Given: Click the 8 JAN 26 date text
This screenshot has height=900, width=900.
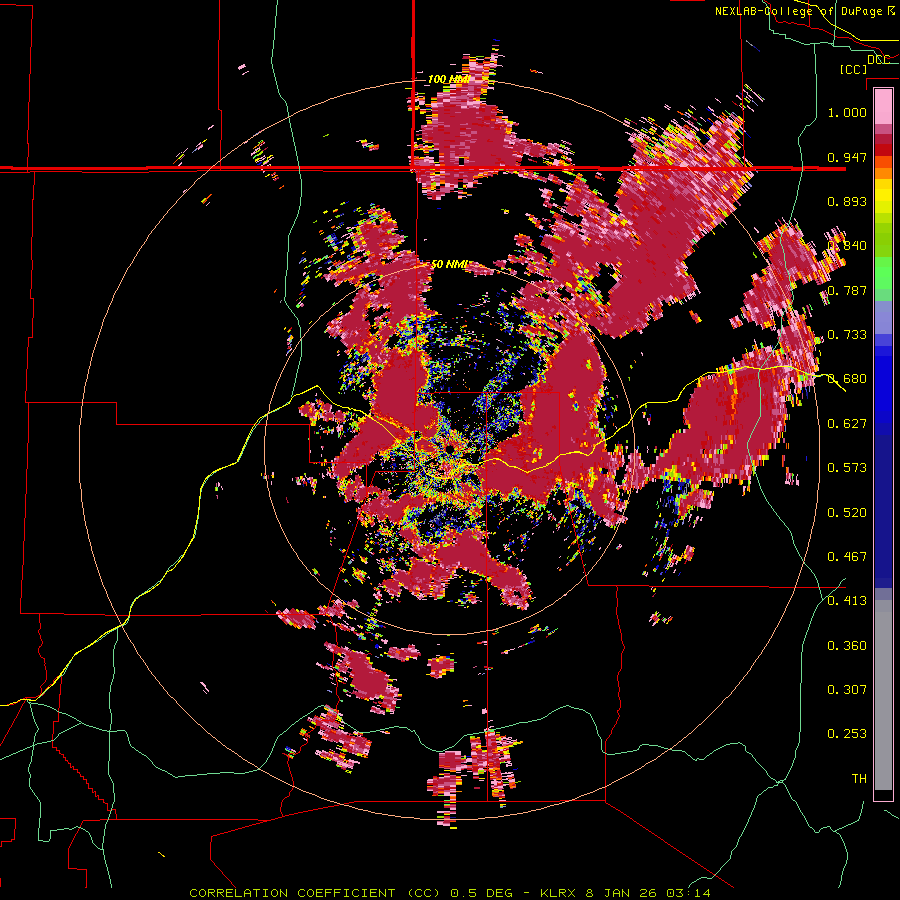Looking at the screenshot, I should [x=621, y=893].
